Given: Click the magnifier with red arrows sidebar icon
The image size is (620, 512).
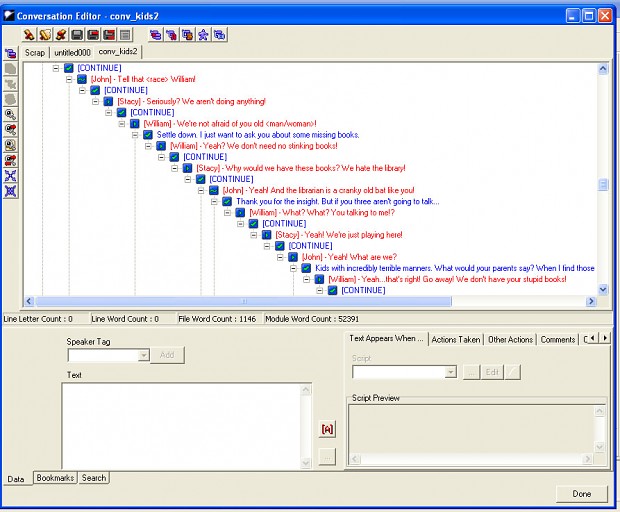Looking at the screenshot, I should (11, 161).
